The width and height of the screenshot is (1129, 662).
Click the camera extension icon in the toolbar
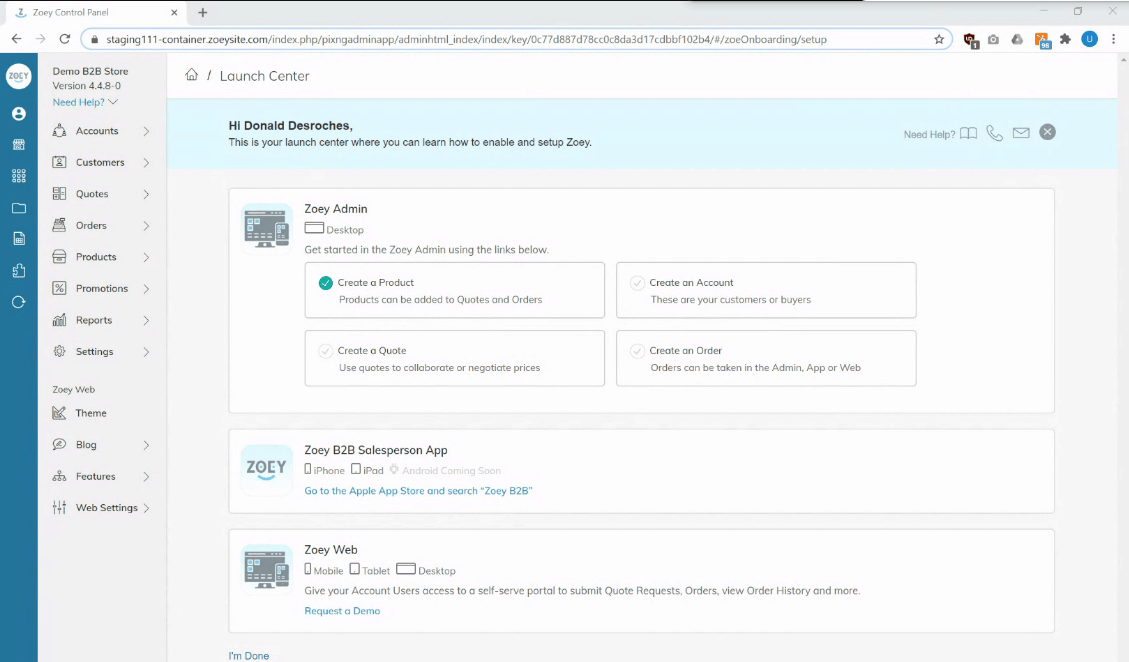[994, 40]
